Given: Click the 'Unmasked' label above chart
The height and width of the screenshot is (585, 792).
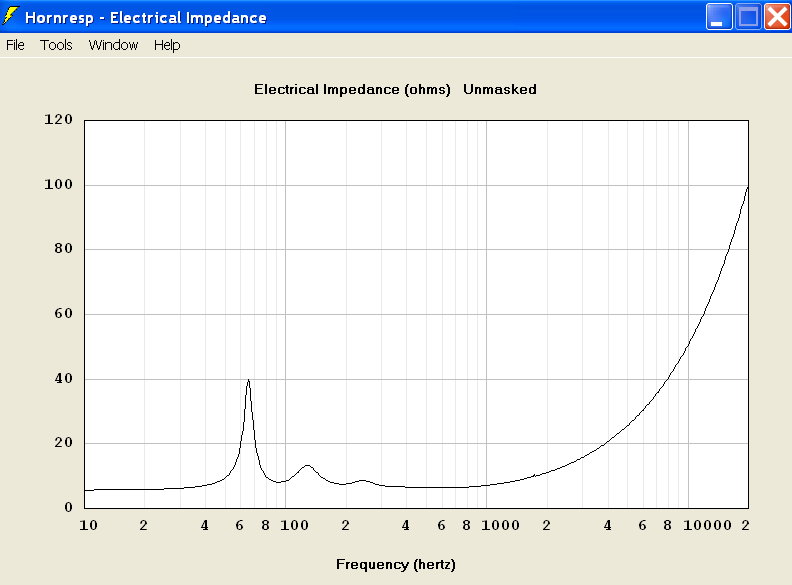Looking at the screenshot, I should point(500,89).
